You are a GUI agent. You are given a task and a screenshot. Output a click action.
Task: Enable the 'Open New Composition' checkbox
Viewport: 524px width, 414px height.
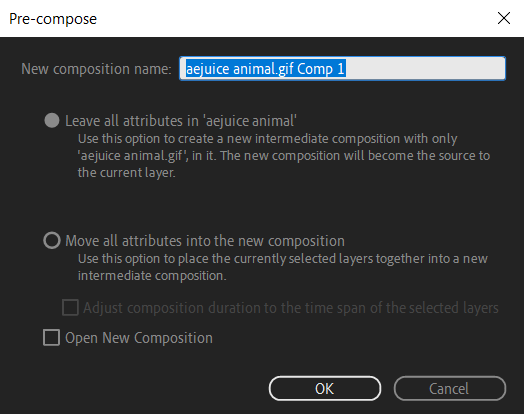pos(51,337)
